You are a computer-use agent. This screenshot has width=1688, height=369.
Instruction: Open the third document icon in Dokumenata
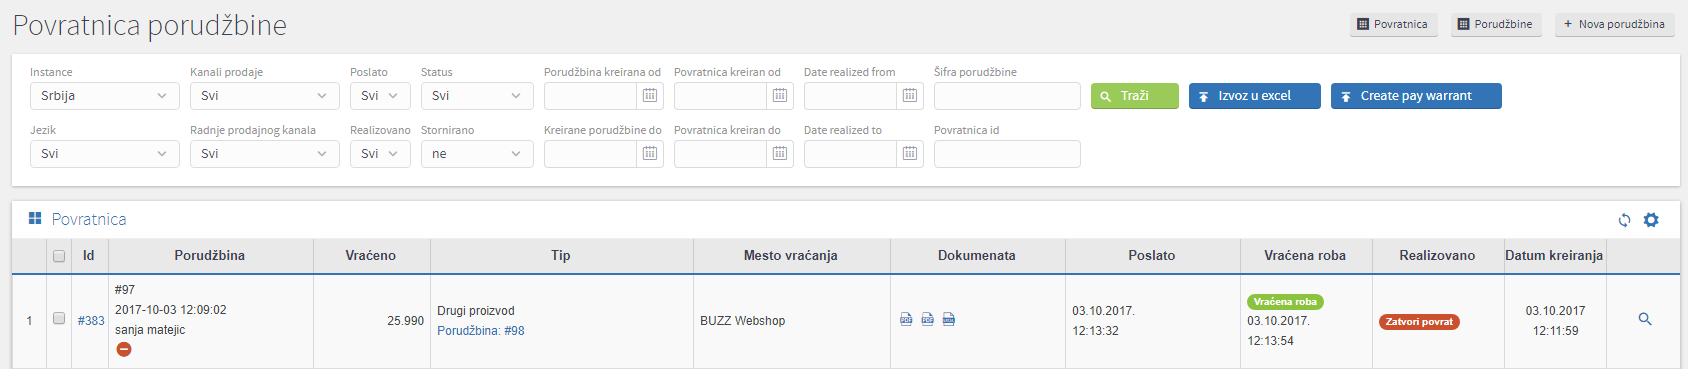click(x=949, y=320)
